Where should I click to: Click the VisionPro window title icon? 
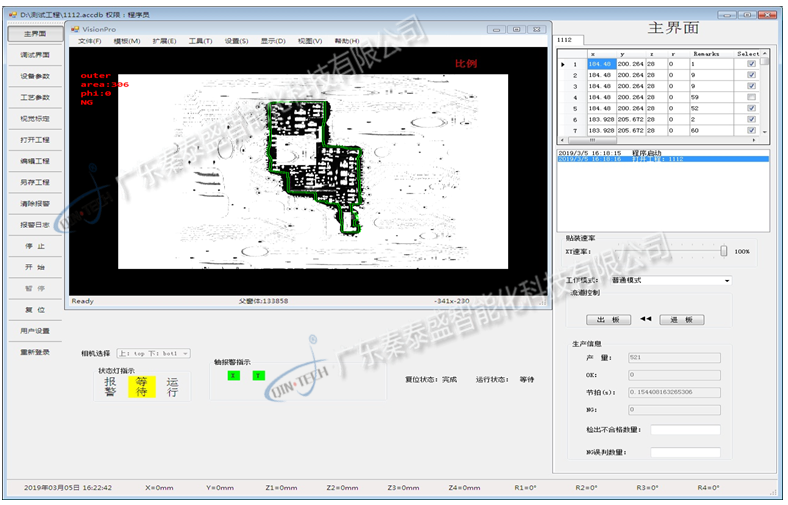74,29
